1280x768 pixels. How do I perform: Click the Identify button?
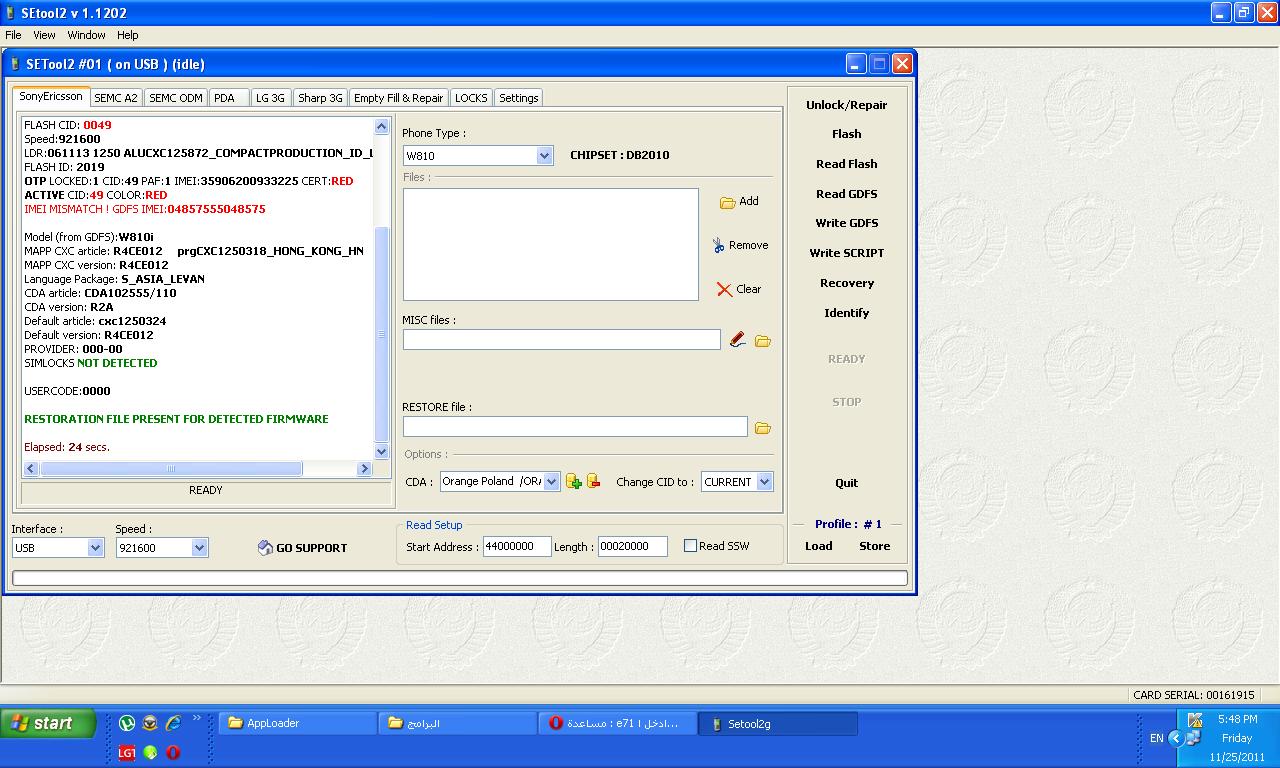pos(846,313)
